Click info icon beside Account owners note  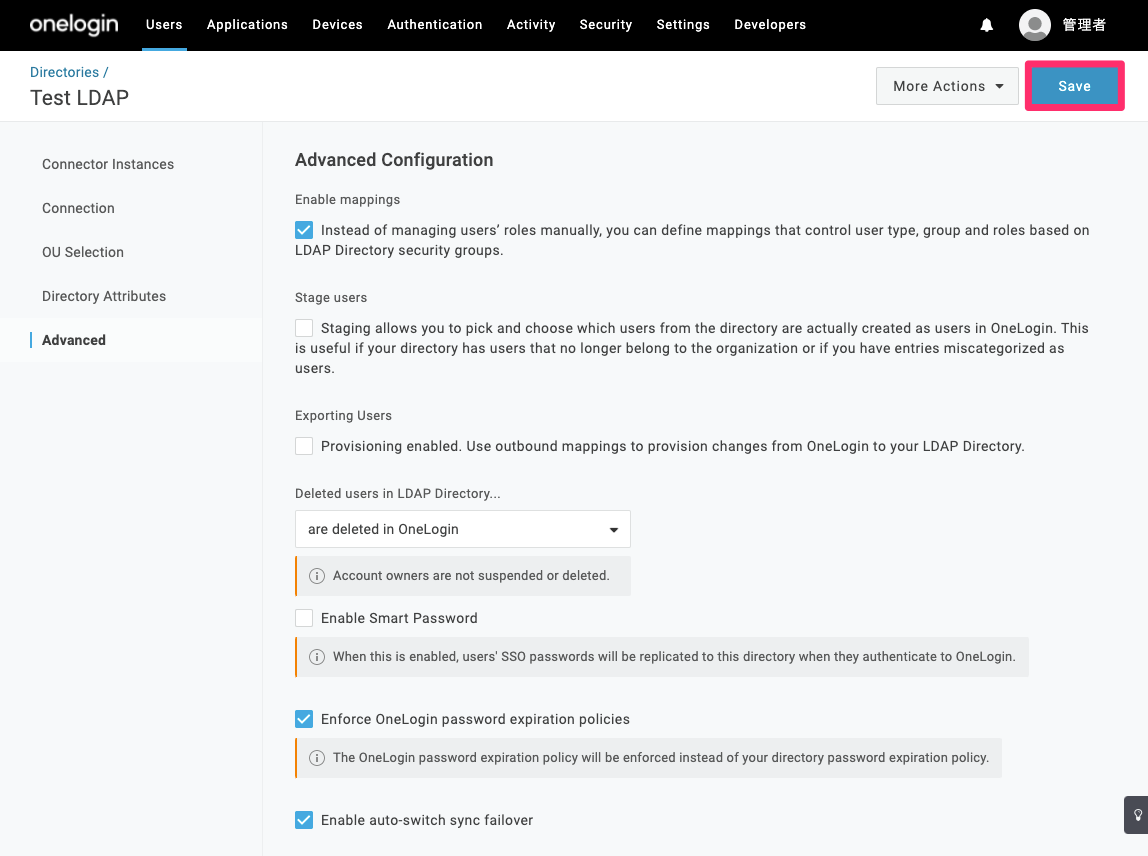[317, 576]
